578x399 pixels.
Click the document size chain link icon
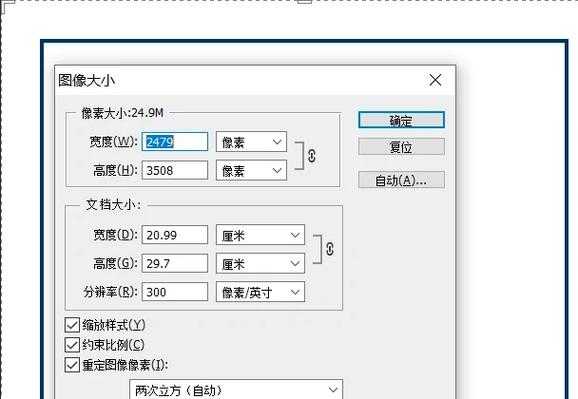coord(330,249)
